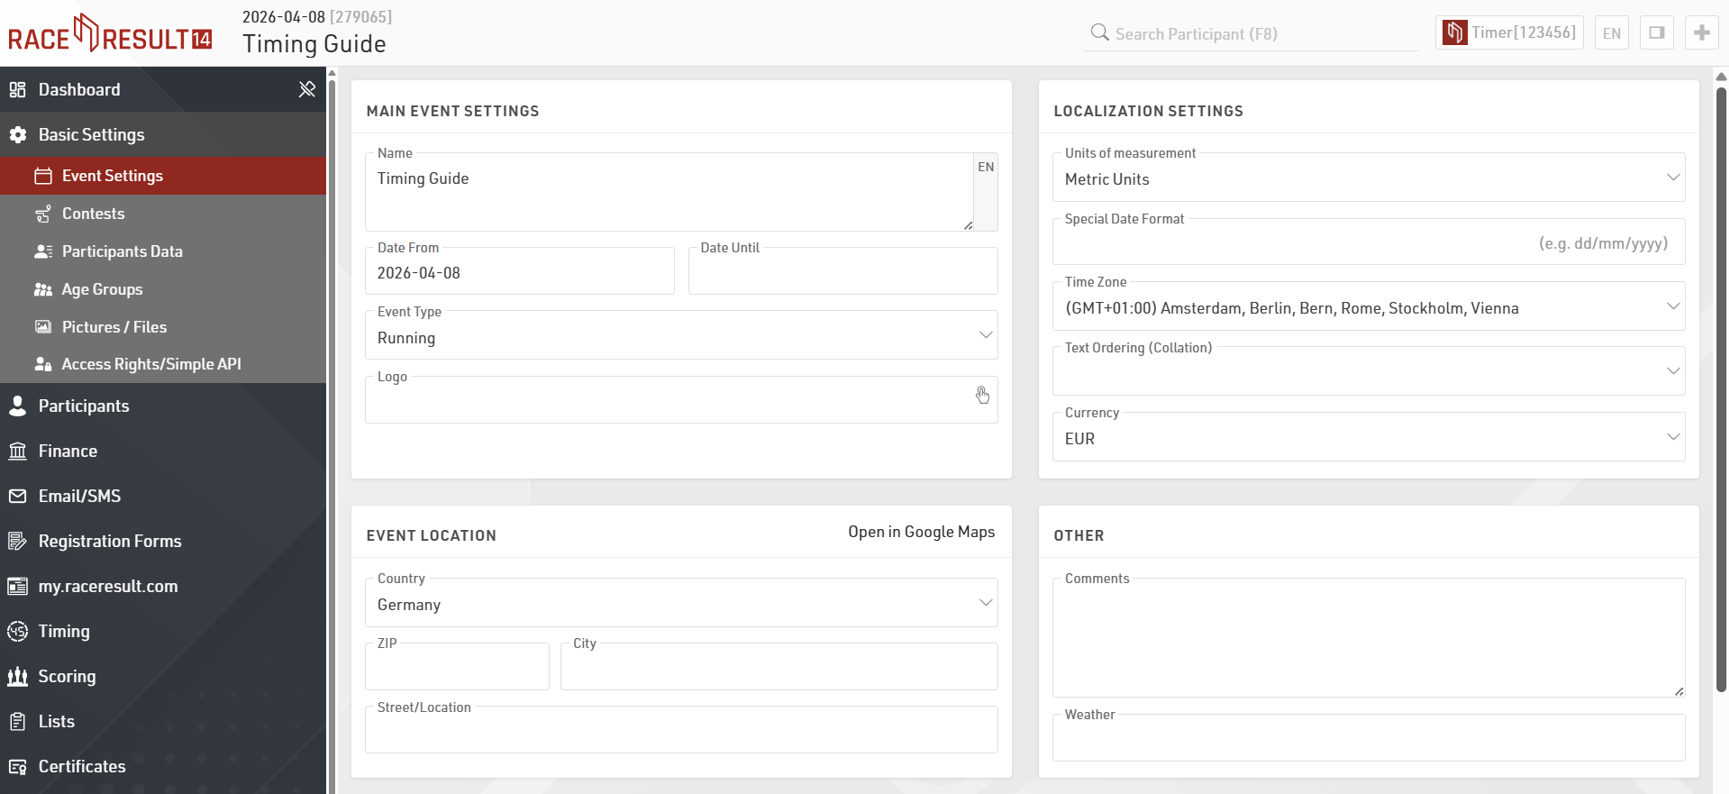This screenshot has height=794, width=1729.
Task: Open Age Groups menu item
Action: [102, 290]
